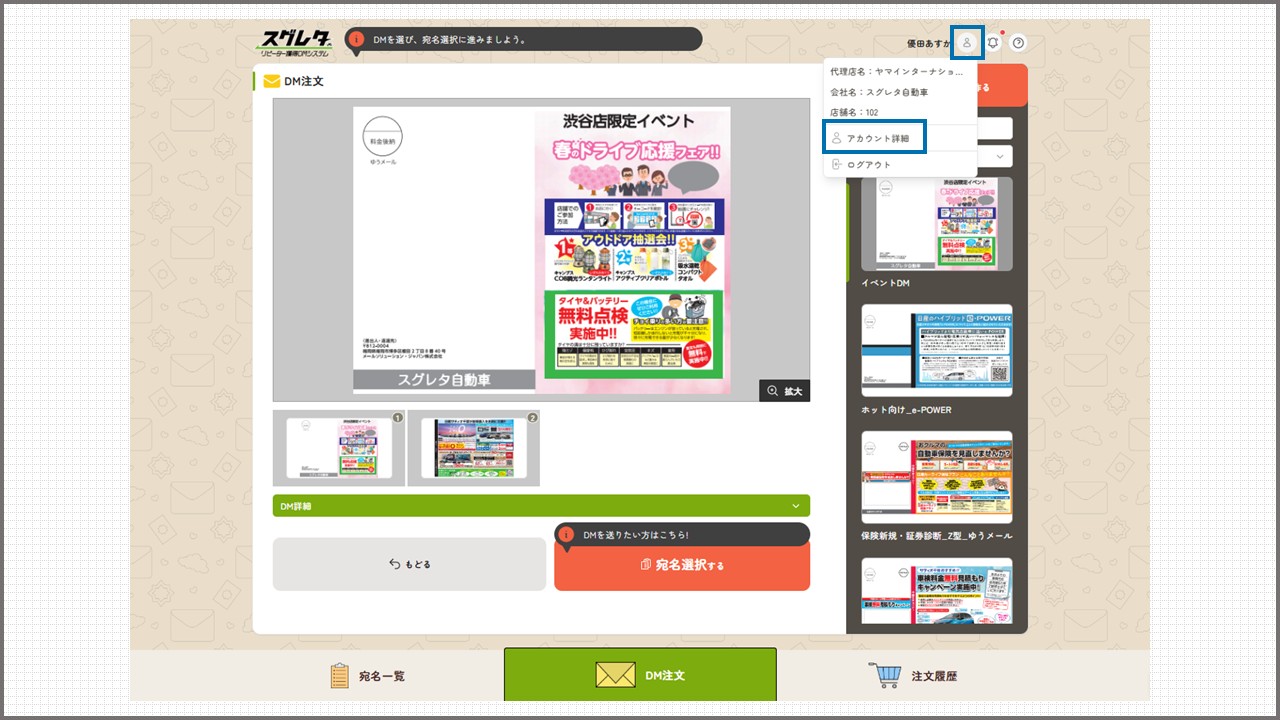Select the first DM page thumbnail
1280x720 pixels.
pos(339,448)
